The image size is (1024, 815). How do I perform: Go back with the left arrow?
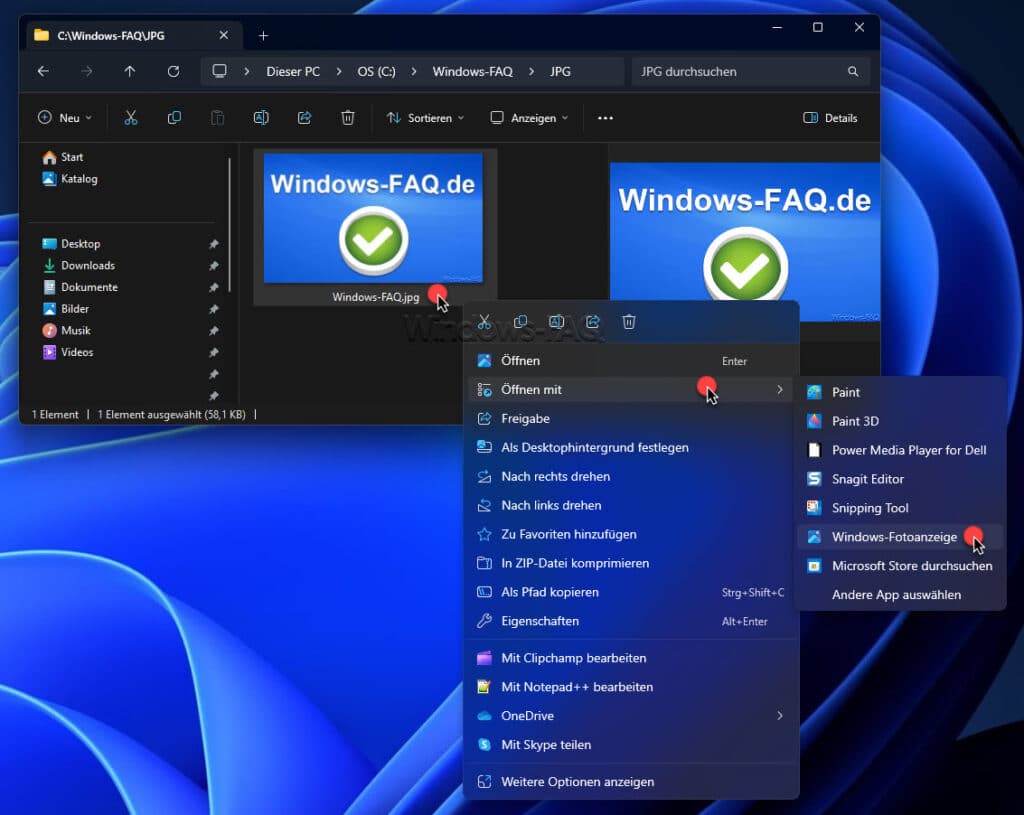[x=43, y=71]
